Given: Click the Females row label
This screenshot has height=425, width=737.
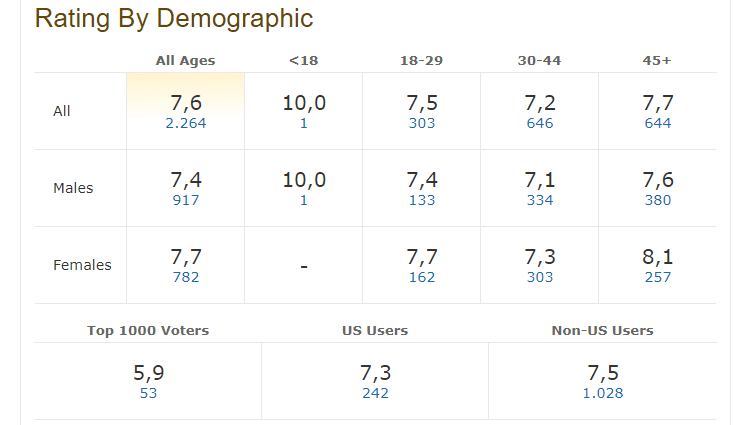Looking at the screenshot, I should [x=82, y=265].
